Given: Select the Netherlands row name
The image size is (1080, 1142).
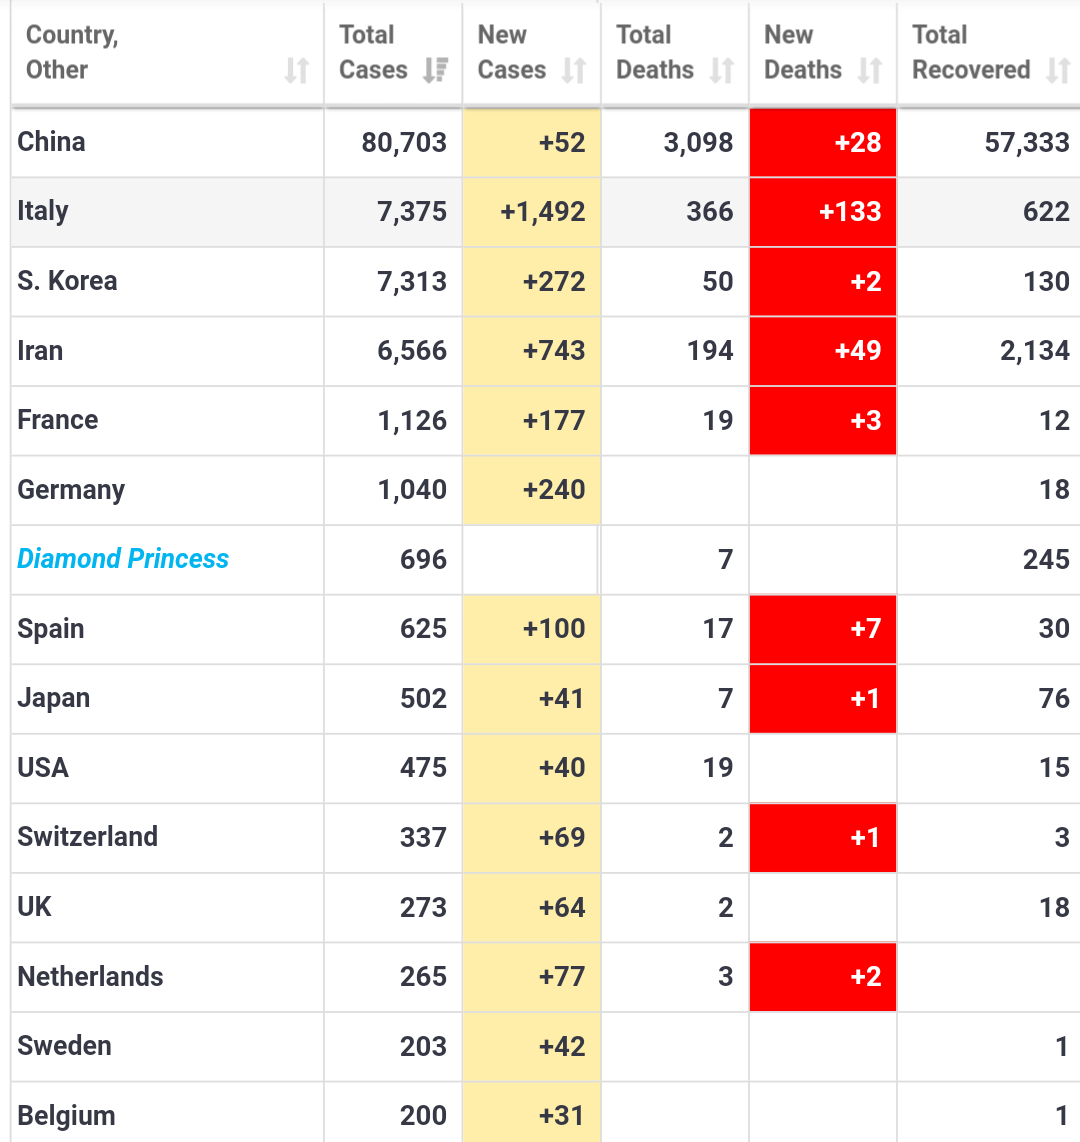Looking at the screenshot, I should tap(90, 977).
